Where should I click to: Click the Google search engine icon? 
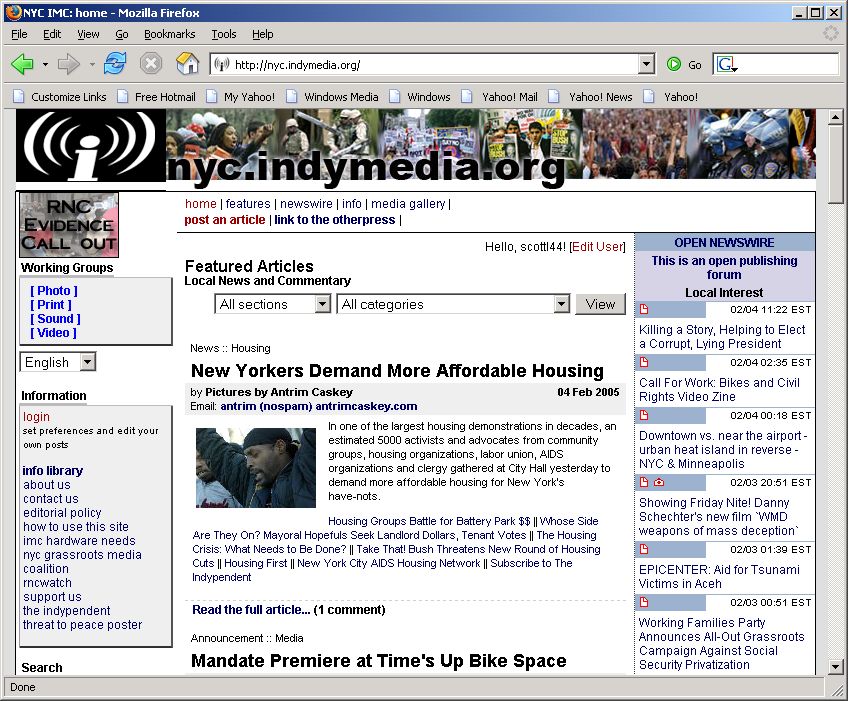[x=726, y=64]
